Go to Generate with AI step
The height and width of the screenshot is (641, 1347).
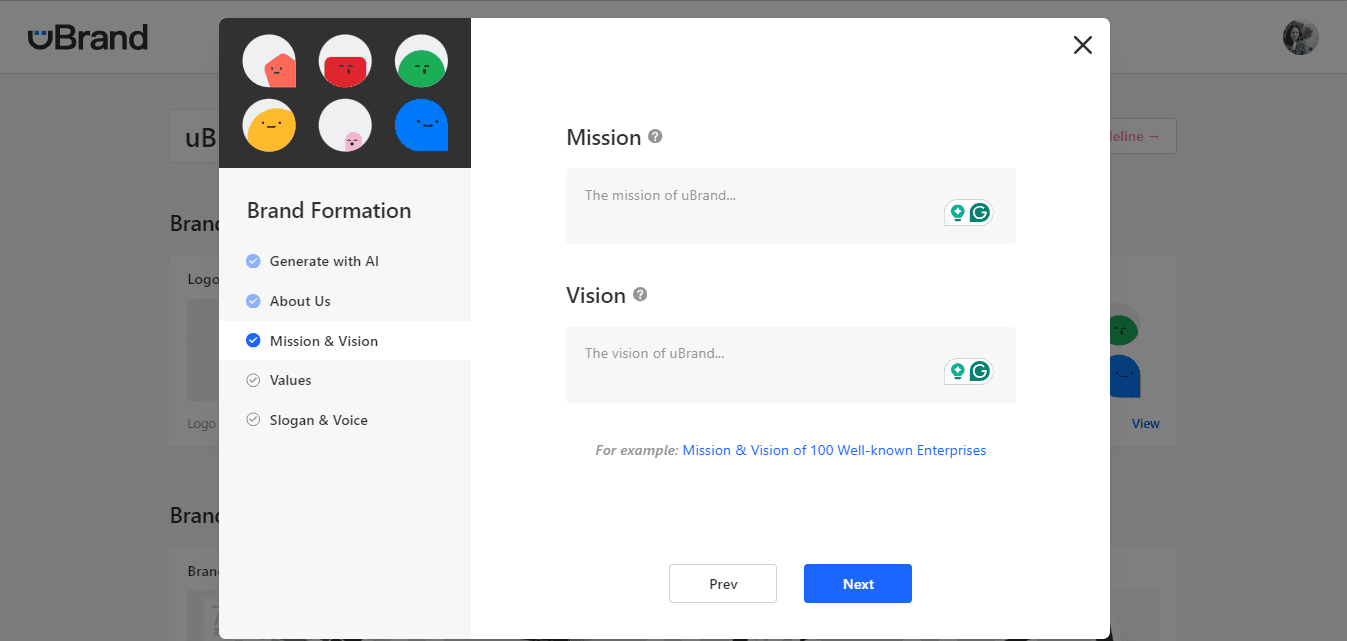(x=345, y=261)
